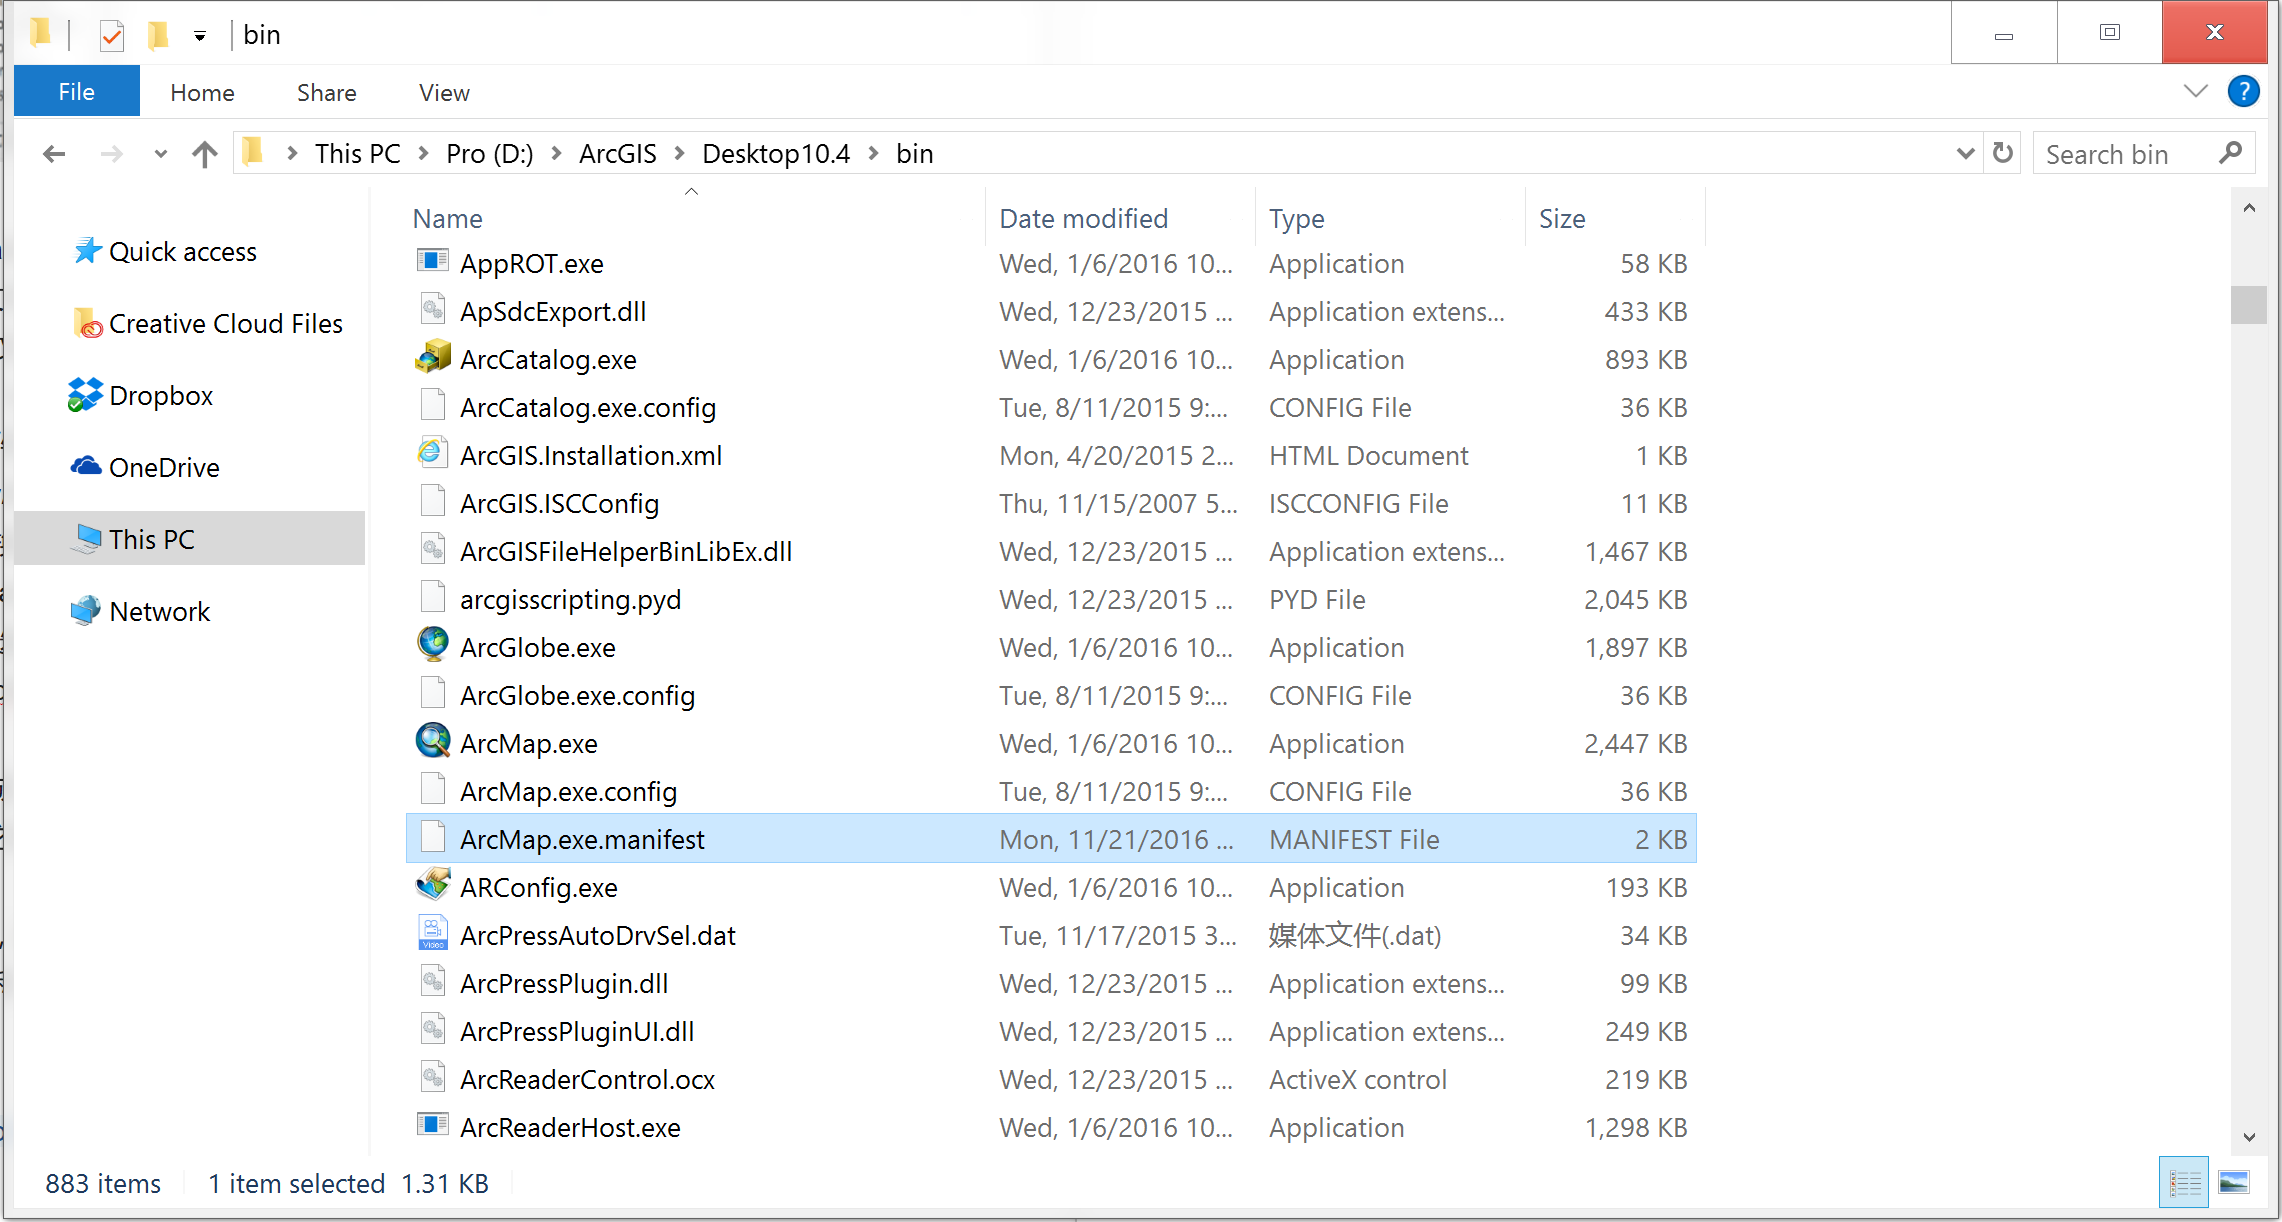Click the Desktop10.4 breadcrumb in address bar

(x=775, y=154)
